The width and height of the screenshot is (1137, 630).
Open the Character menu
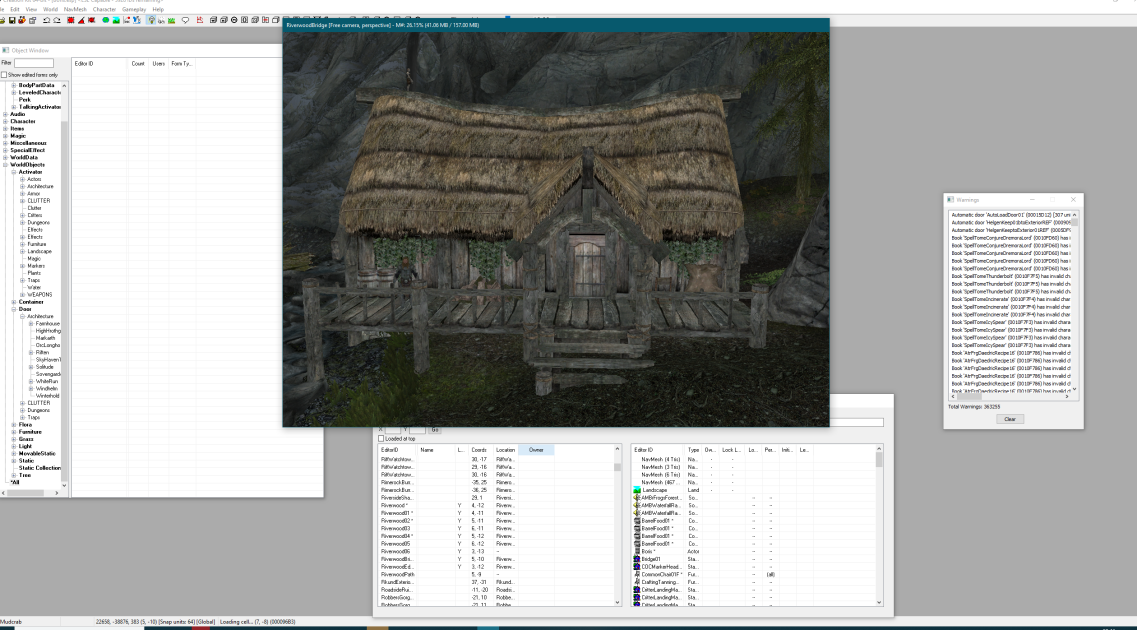pyautogui.click(x=104, y=9)
